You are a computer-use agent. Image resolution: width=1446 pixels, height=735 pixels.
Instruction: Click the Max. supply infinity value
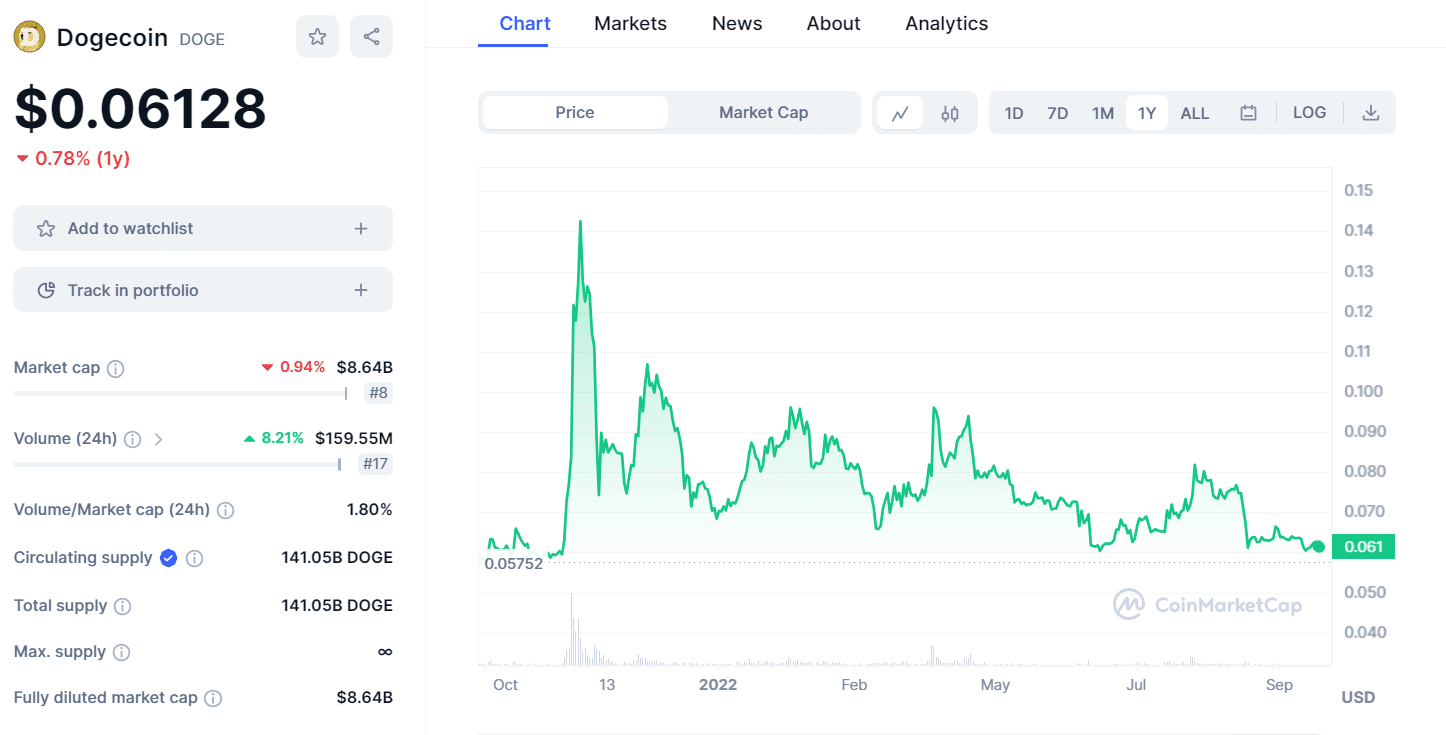click(x=385, y=651)
